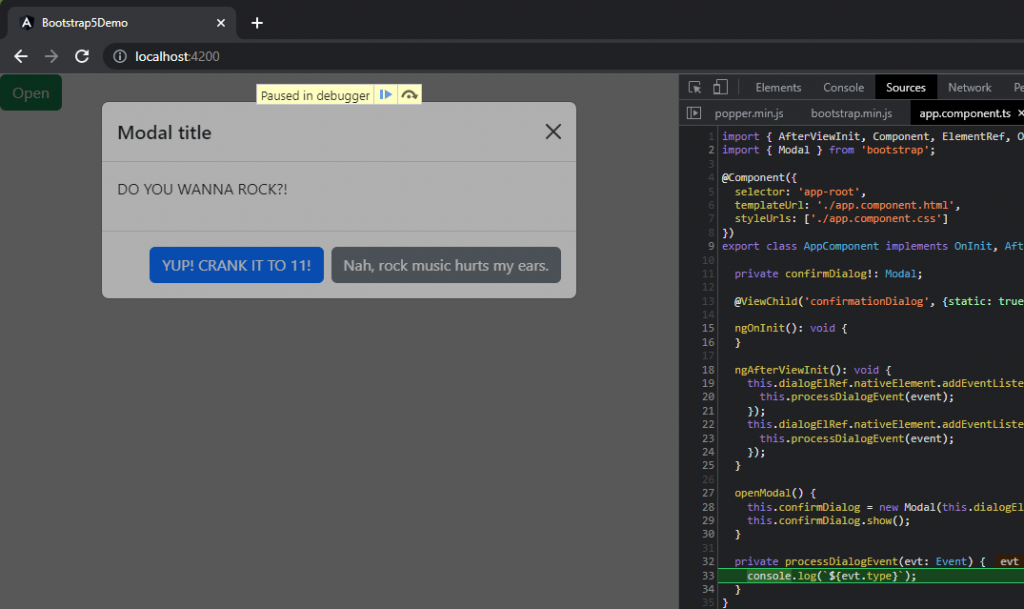Open the popper.min.js file tab
1024x609 pixels.
(751, 114)
